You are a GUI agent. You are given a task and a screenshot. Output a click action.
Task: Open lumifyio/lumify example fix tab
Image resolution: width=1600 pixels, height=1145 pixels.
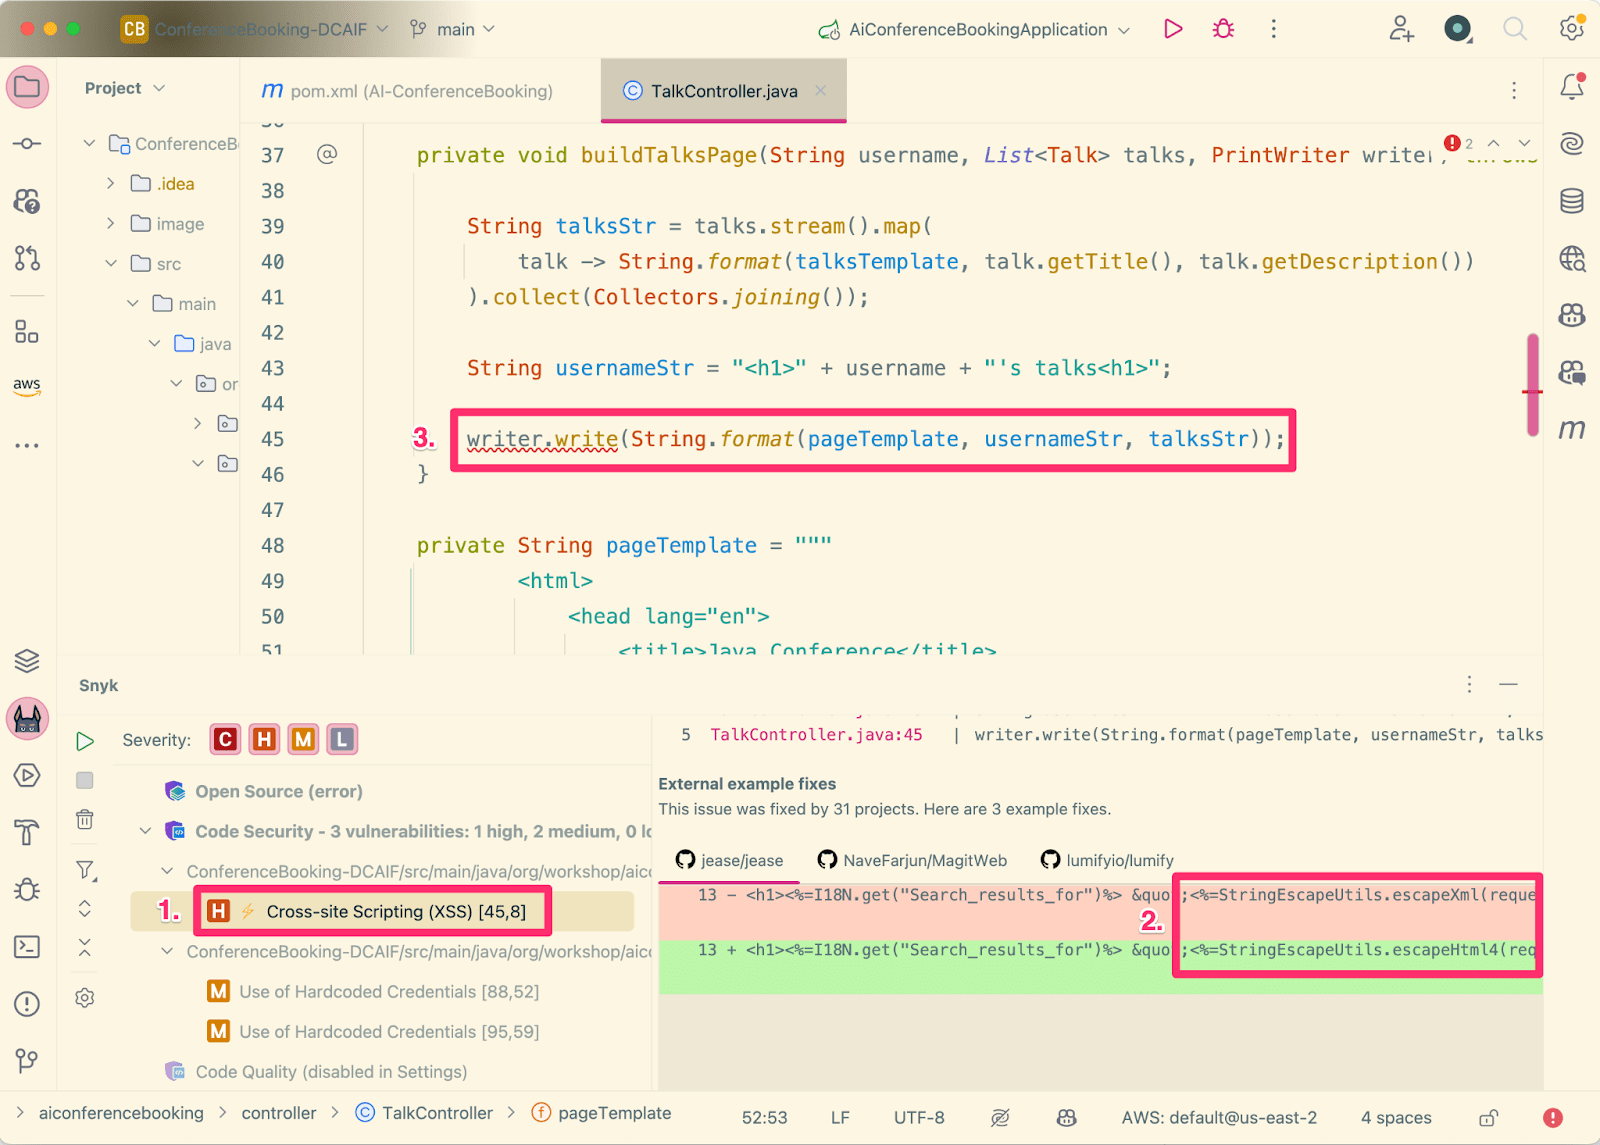(1107, 860)
